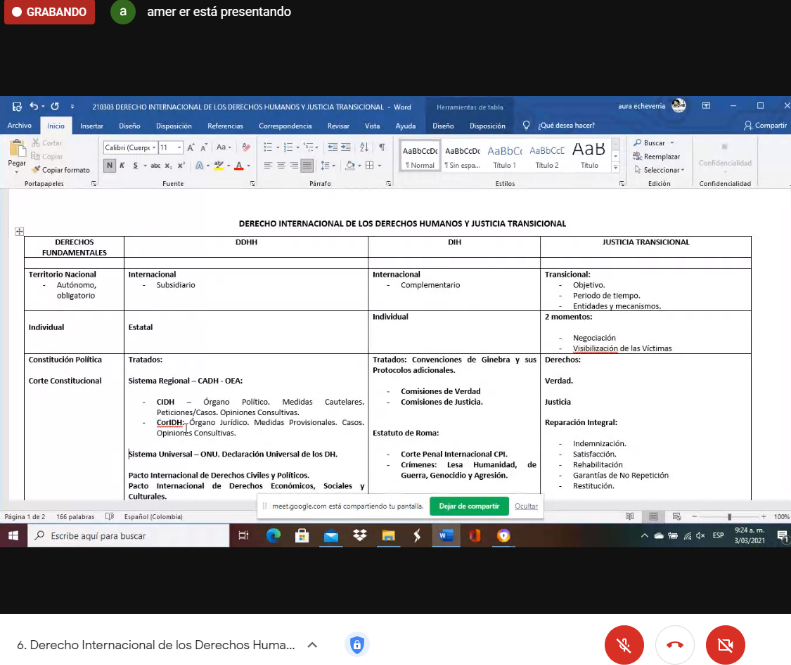Click the yellow text highlight color button
The image size is (791, 665).
219,165
